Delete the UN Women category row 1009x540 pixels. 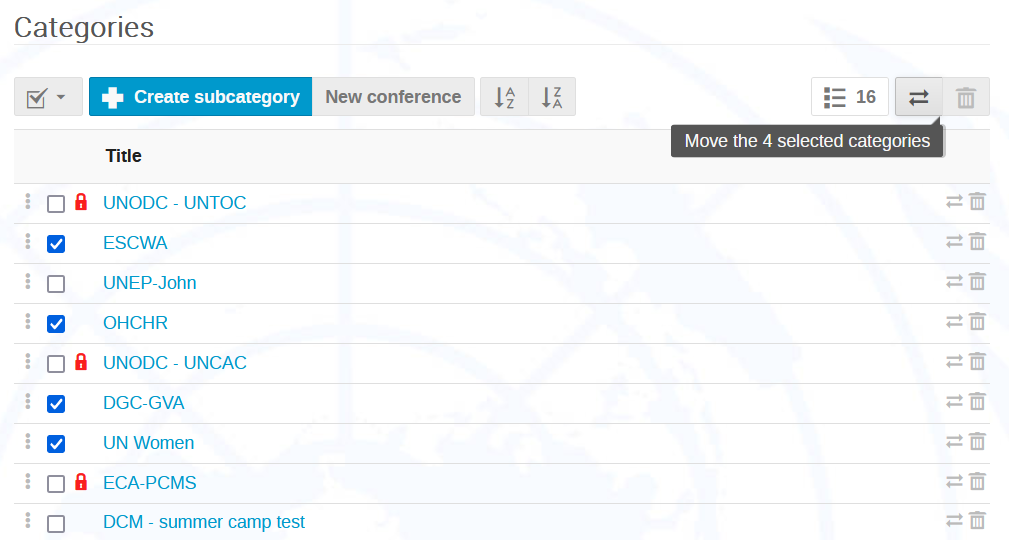click(977, 442)
